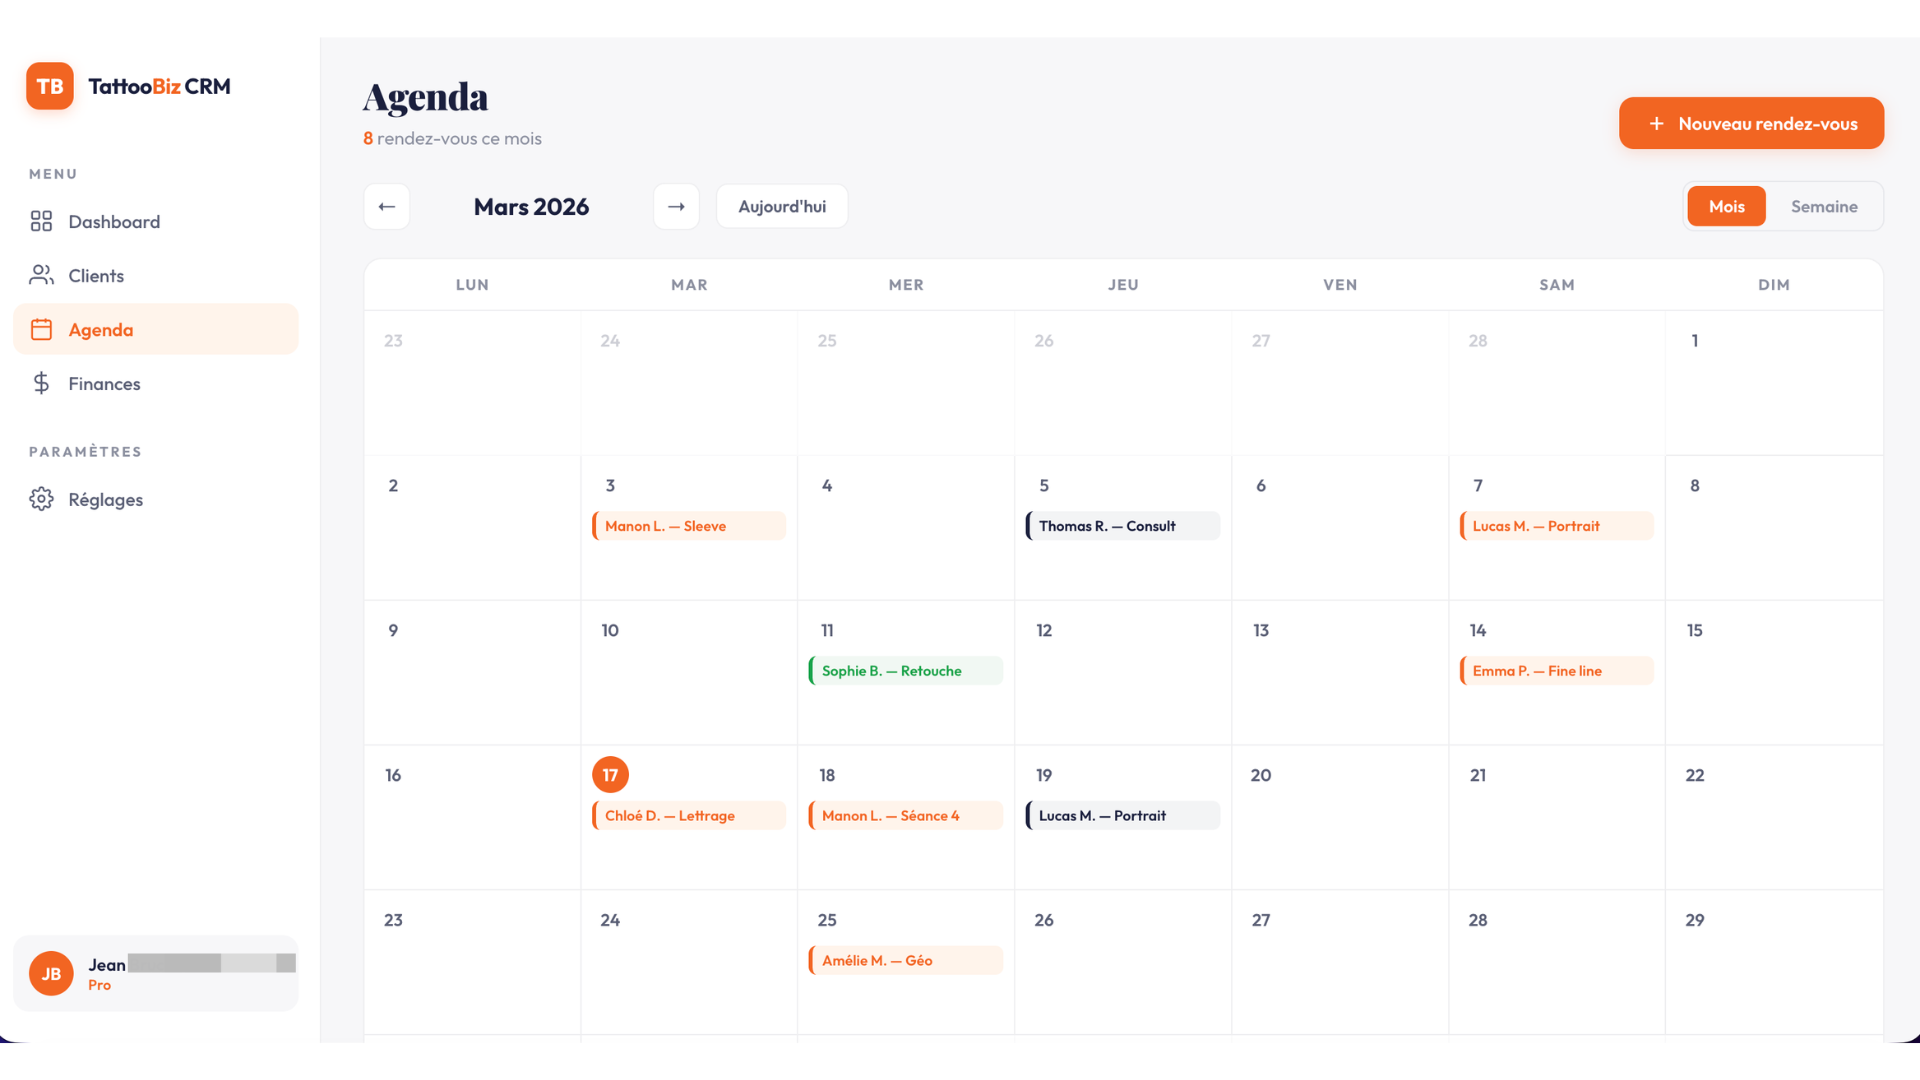1920x1080 pixels.
Task: Click the Nouveau rendez-vous button
Action: pos(1751,123)
